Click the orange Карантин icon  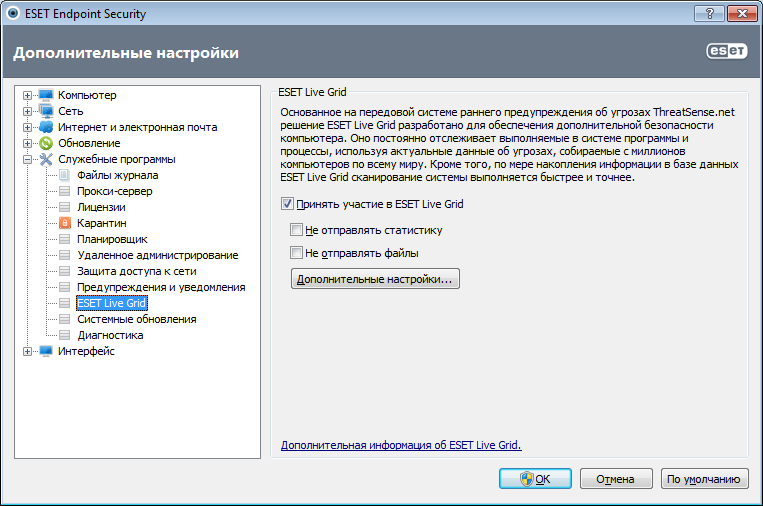[x=65, y=223]
